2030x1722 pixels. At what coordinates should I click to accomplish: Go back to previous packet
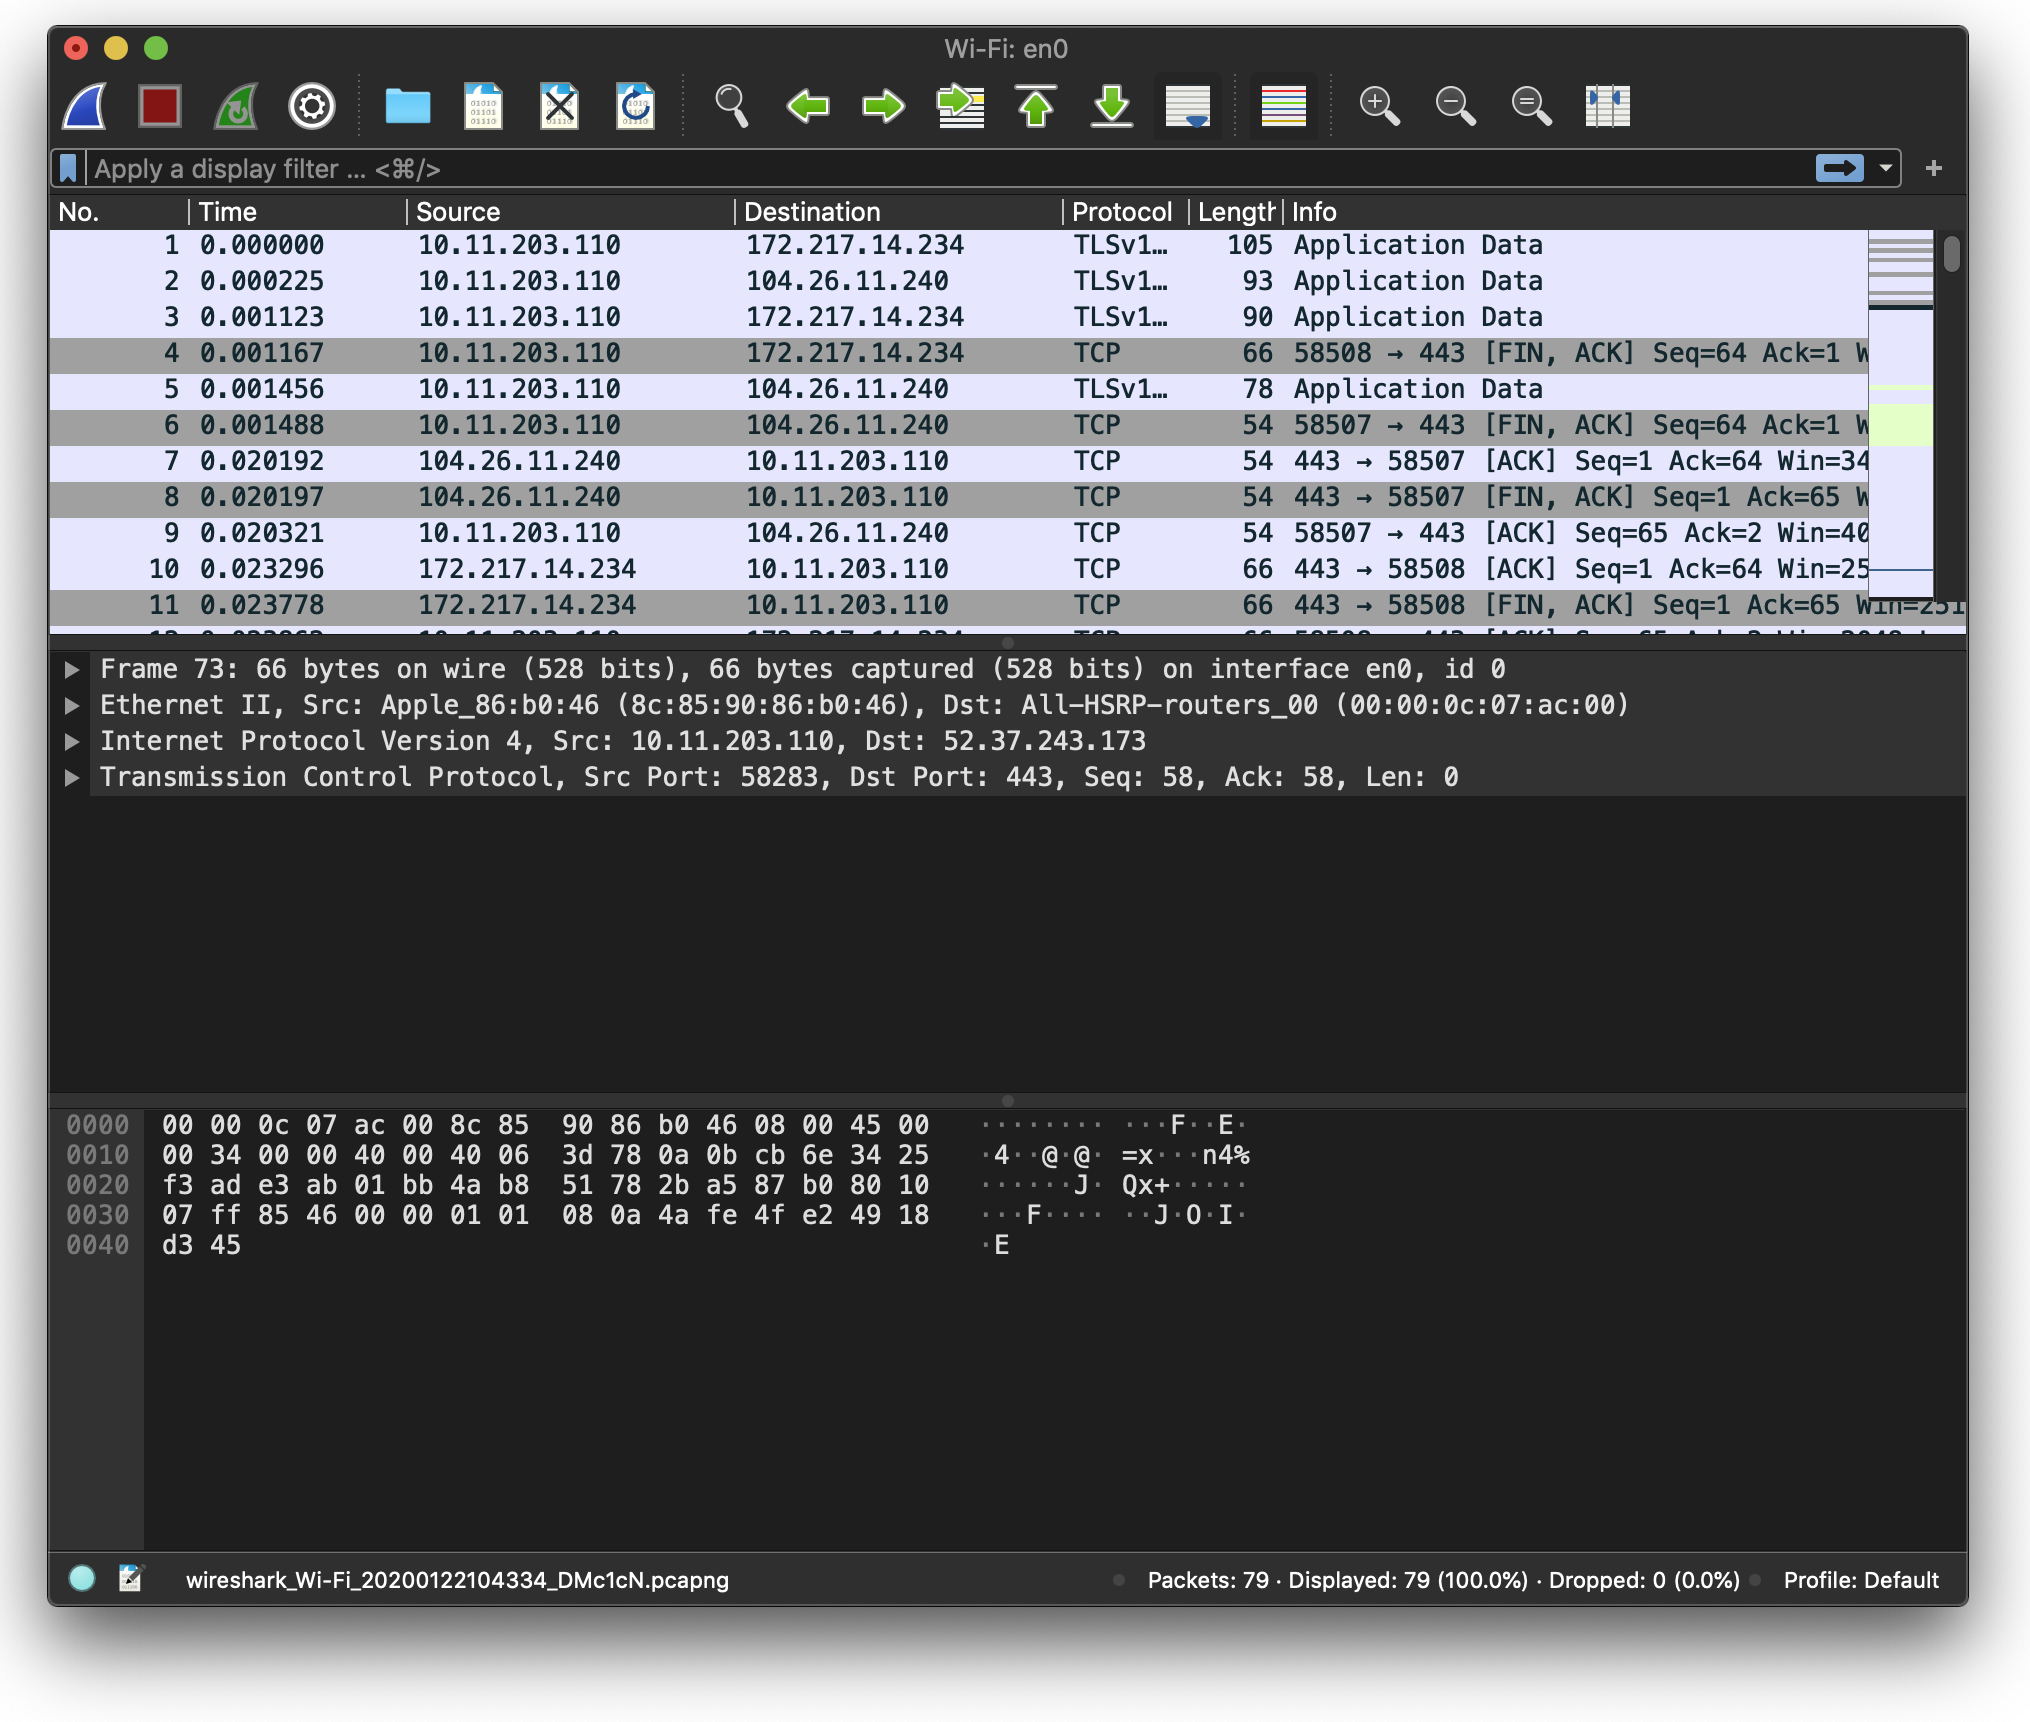click(x=808, y=105)
